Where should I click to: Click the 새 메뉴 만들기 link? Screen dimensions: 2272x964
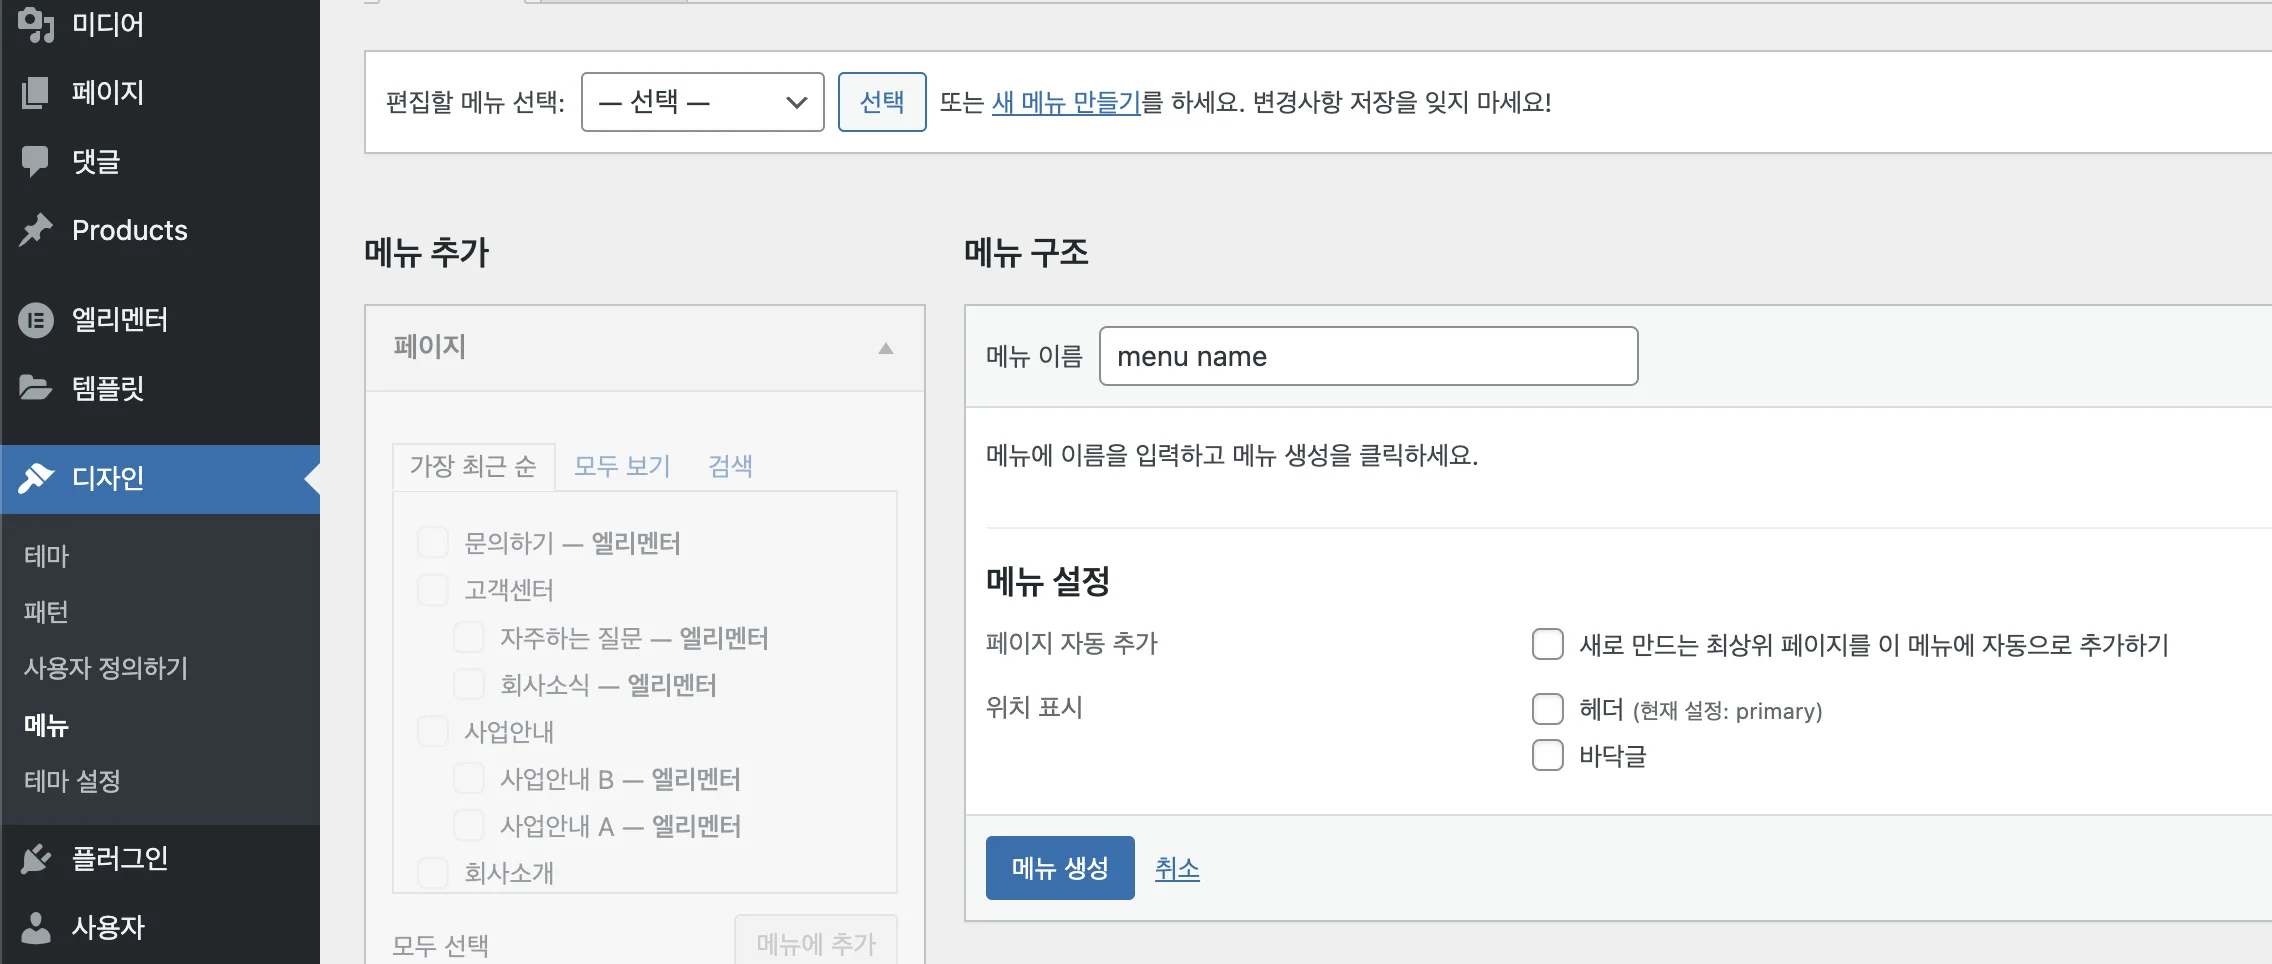pyautogui.click(x=1065, y=102)
